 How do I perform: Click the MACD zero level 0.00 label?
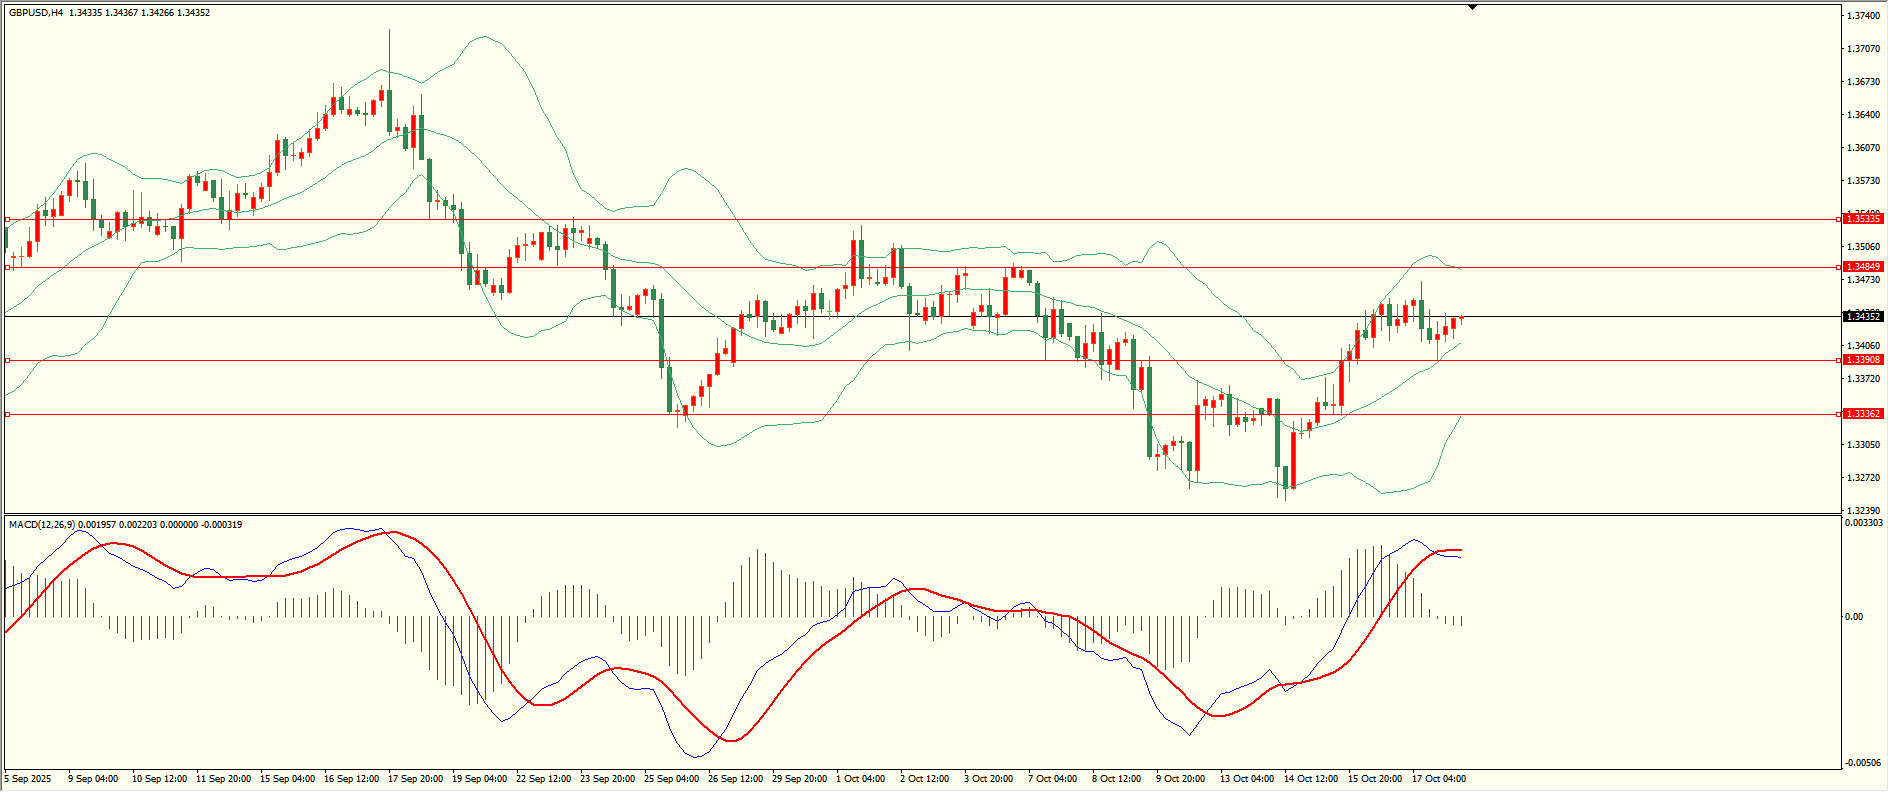click(x=1854, y=617)
